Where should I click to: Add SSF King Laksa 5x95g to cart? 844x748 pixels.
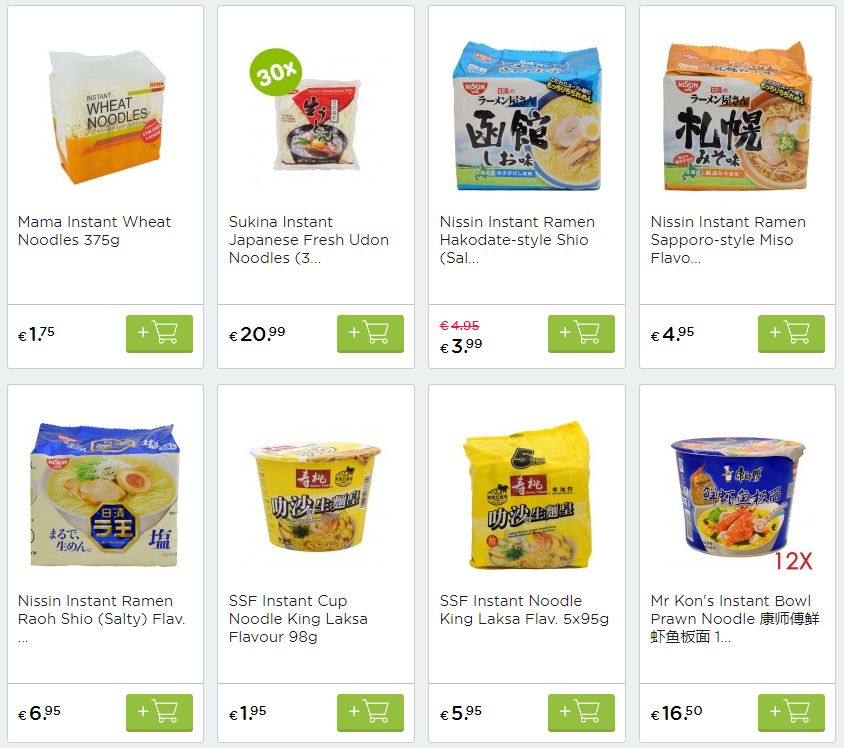[581, 712]
